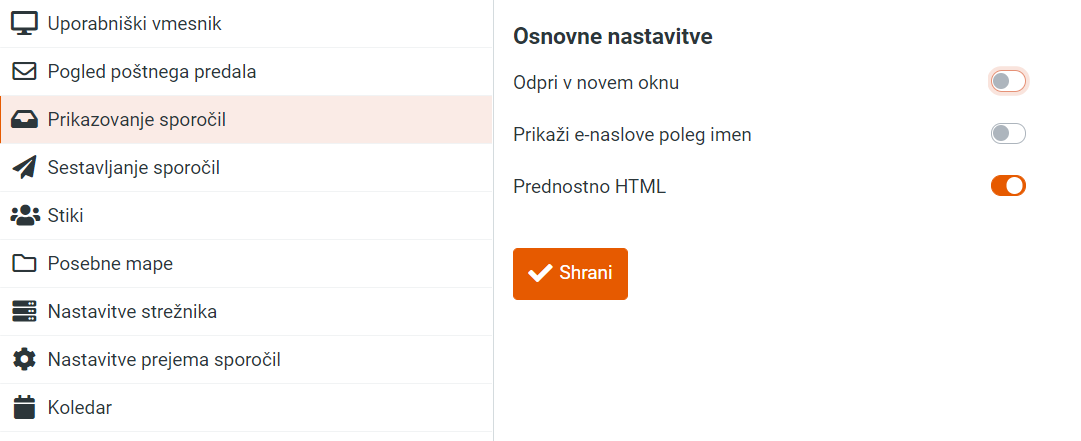Screen dimensions: 1081x441
Task: Select the Sestavljanje sporočil menu item
Action: click(x=246, y=167)
